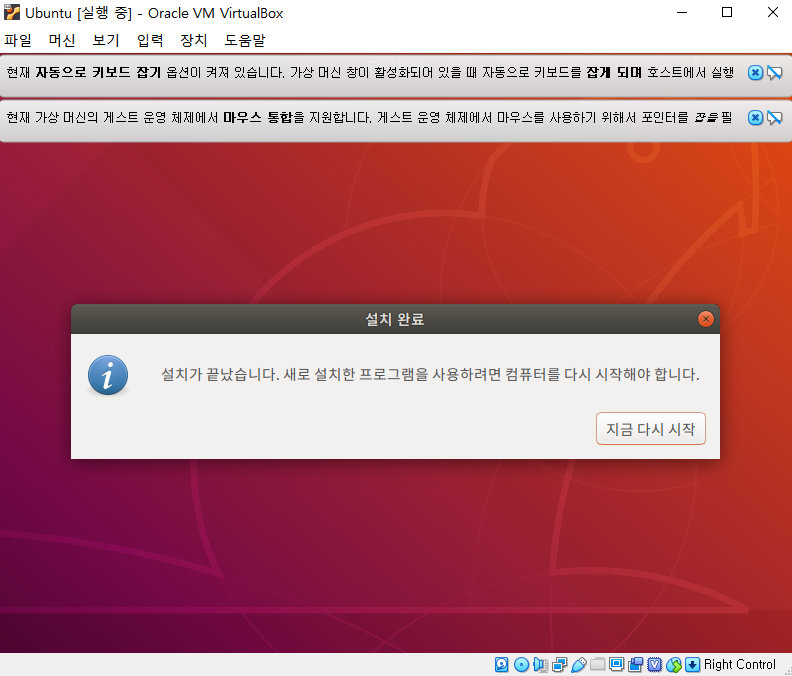This screenshot has width=792, height=676.
Task: Dismiss the mouse integration notification
Action: tap(755, 118)
